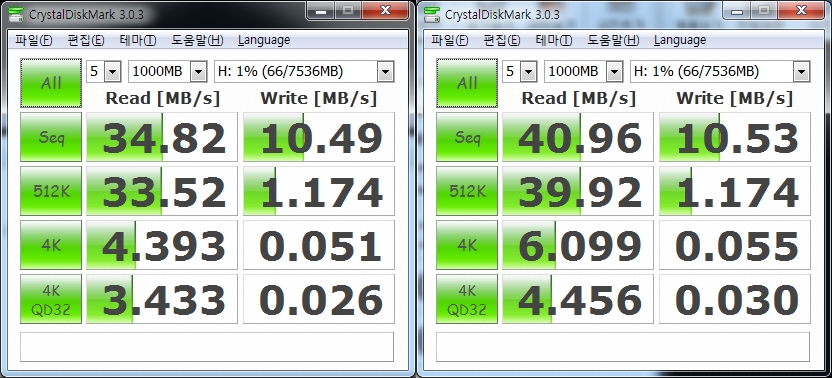Expand 1000MB test size dropdown in right window
Screen dimensions: 832x378
pos(614,72)
